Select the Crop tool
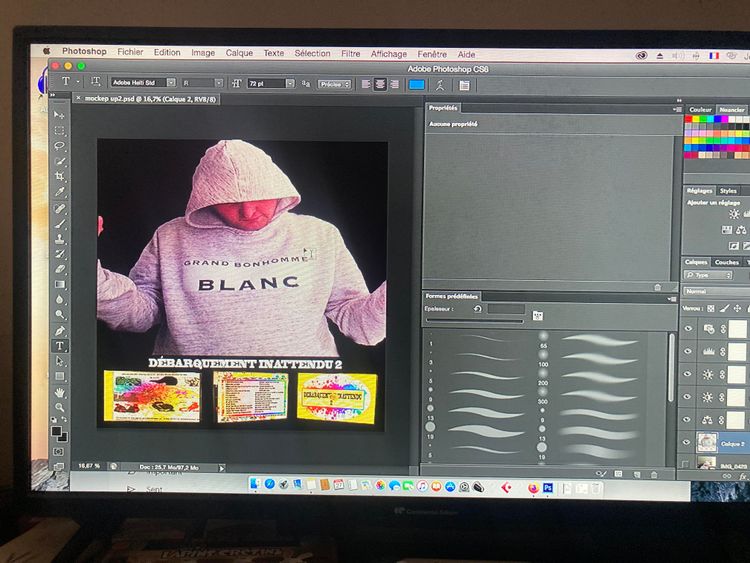The image size is (750, 563). [59, 177]
